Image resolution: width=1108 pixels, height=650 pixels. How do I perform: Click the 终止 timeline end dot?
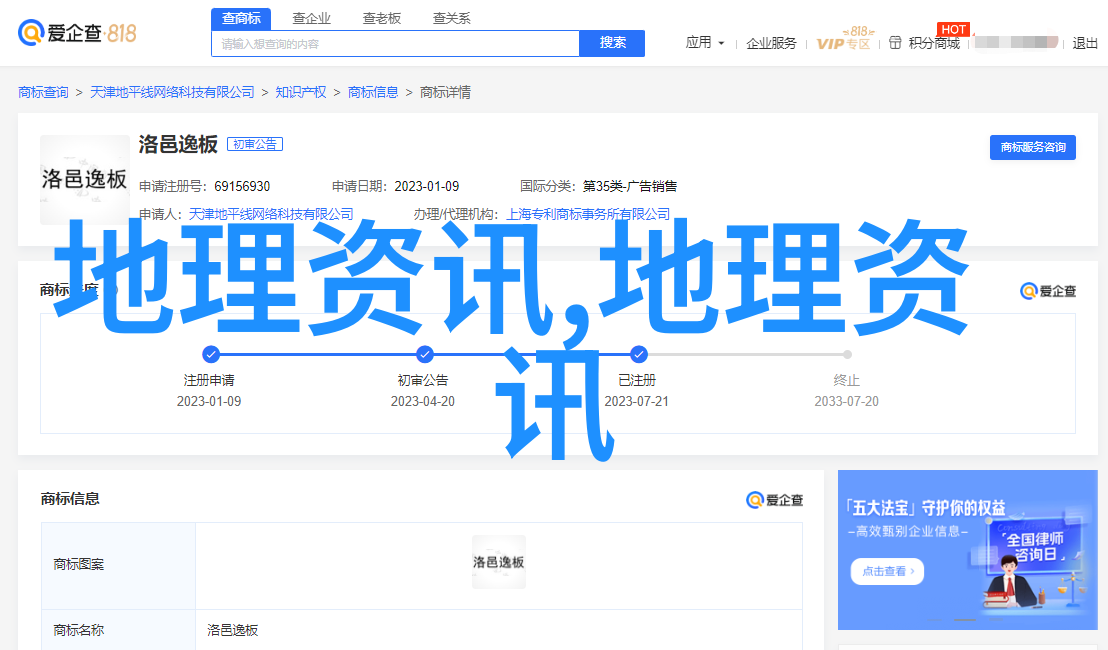(847, 354)
